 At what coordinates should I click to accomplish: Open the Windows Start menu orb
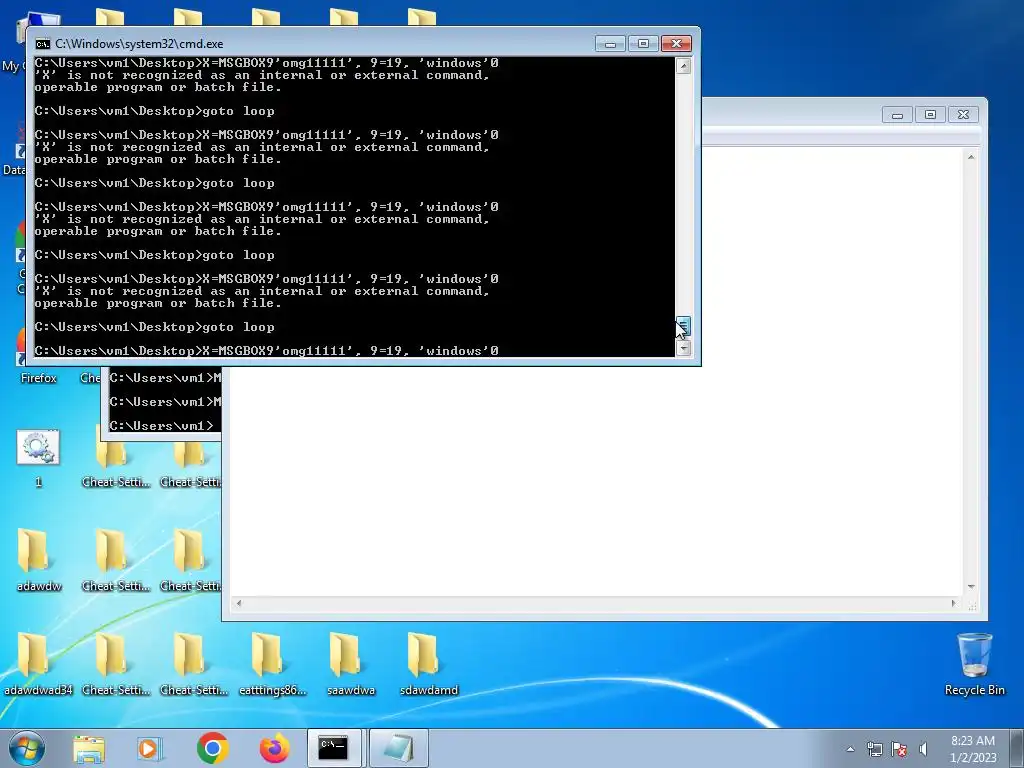pyautogui.click(x=26, y=748)
